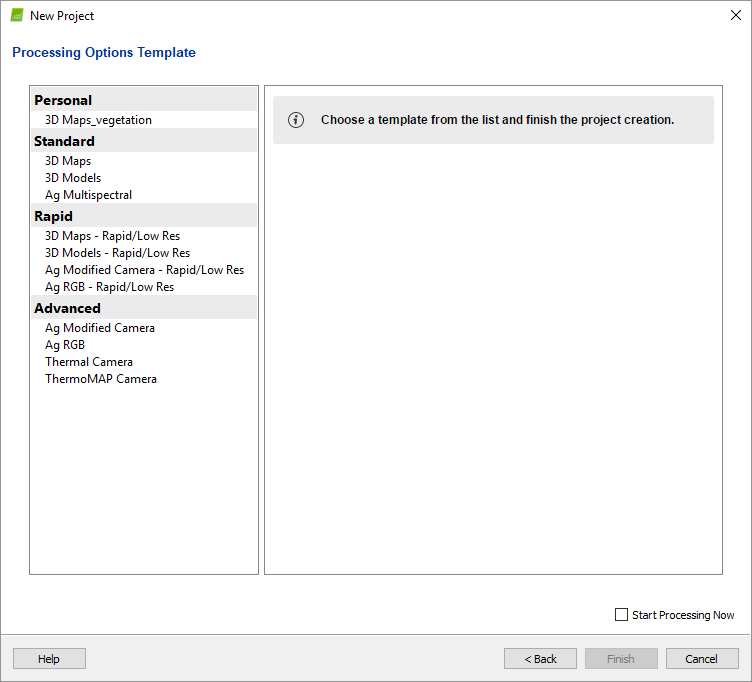Select the 3D Maps standard template
Viewport: 752px width, 682px height.
(x=68, y=161)
